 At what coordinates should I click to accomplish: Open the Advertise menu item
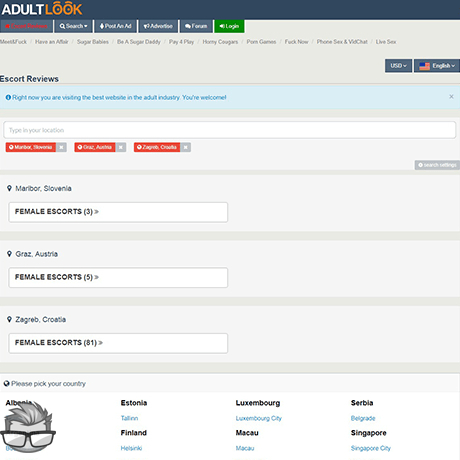pyautogui.click(x=158, y=26)
